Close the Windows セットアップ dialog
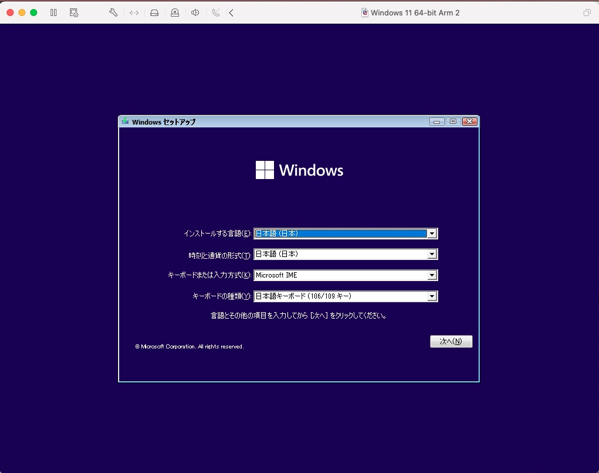 pyautogui.click(x=469, y=121)
